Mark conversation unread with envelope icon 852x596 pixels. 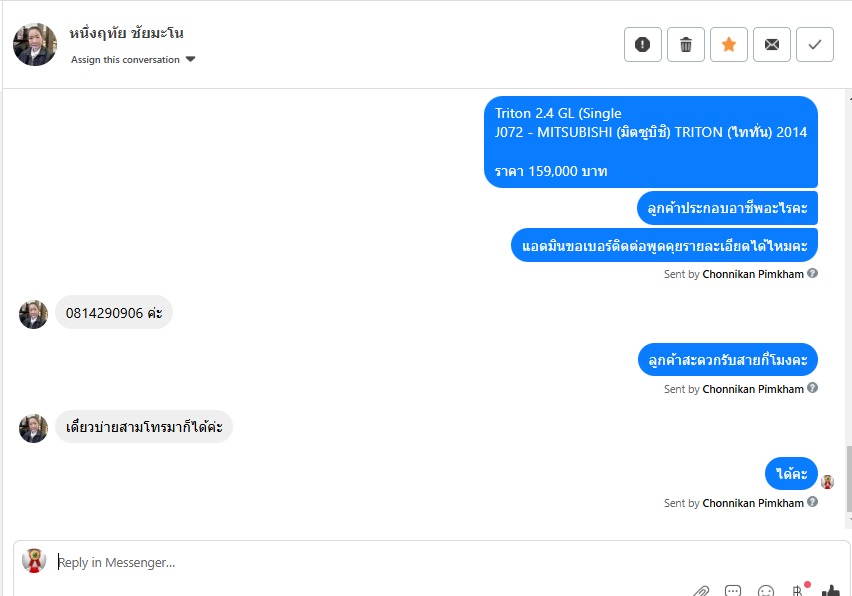pos(772,44)
